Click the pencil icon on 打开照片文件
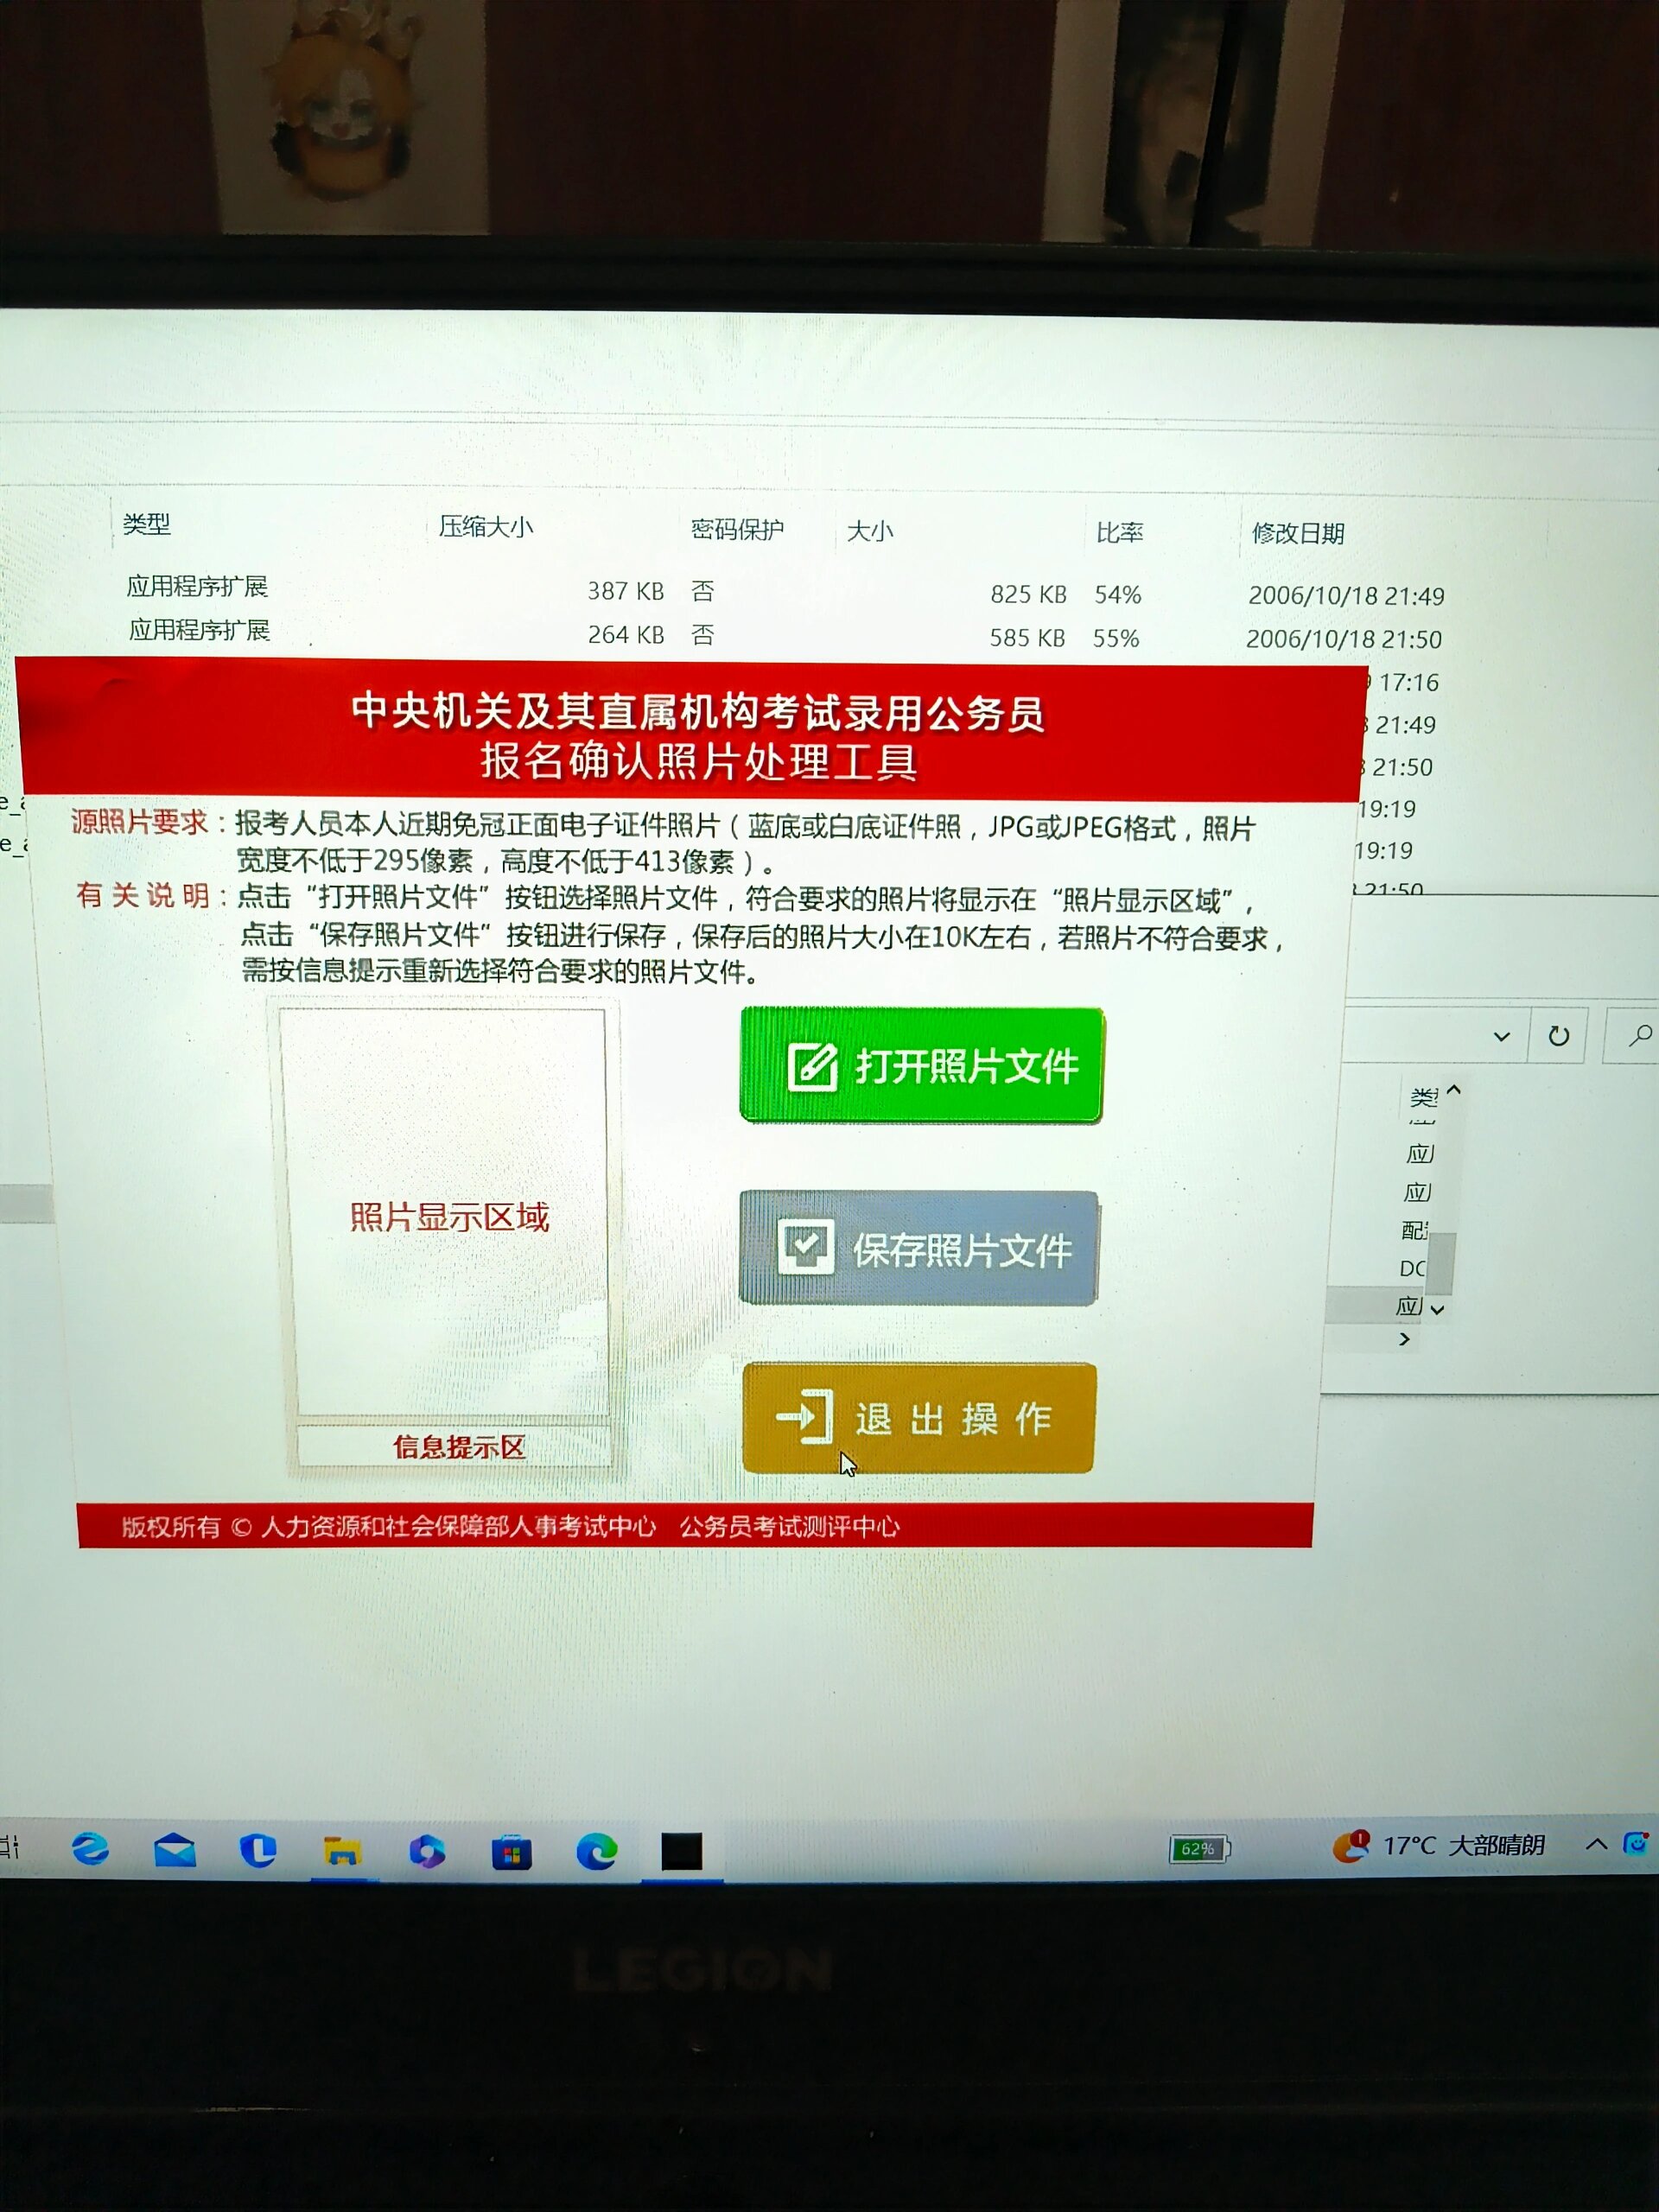Viewport: 1659px width, 2212px height. pyautogui.click(x=812, y=1067)
